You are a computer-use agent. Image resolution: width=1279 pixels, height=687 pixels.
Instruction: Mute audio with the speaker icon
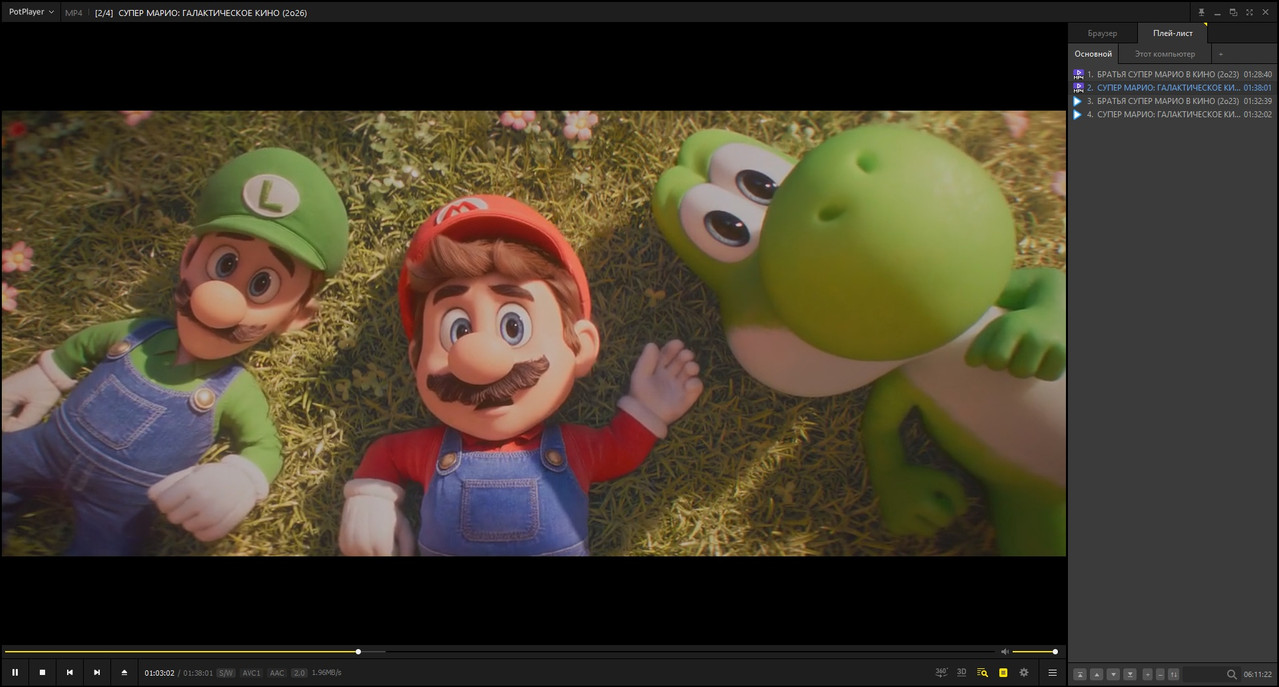pyautogui.click(x=1005, y=652)
